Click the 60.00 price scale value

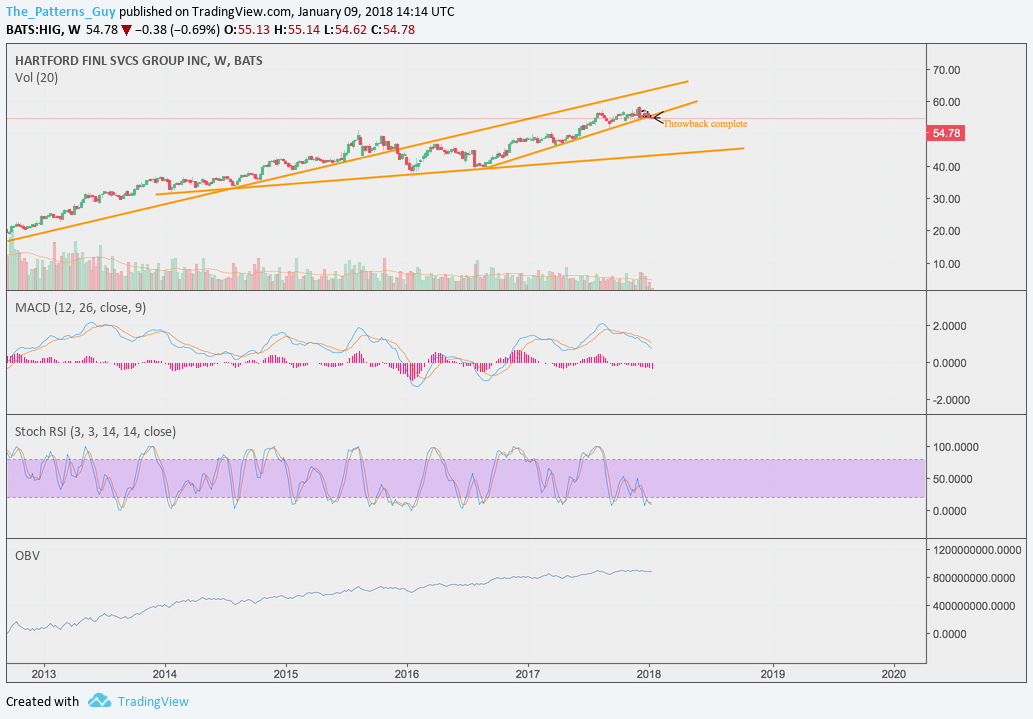pyautogui.click(x=946, y=102)
